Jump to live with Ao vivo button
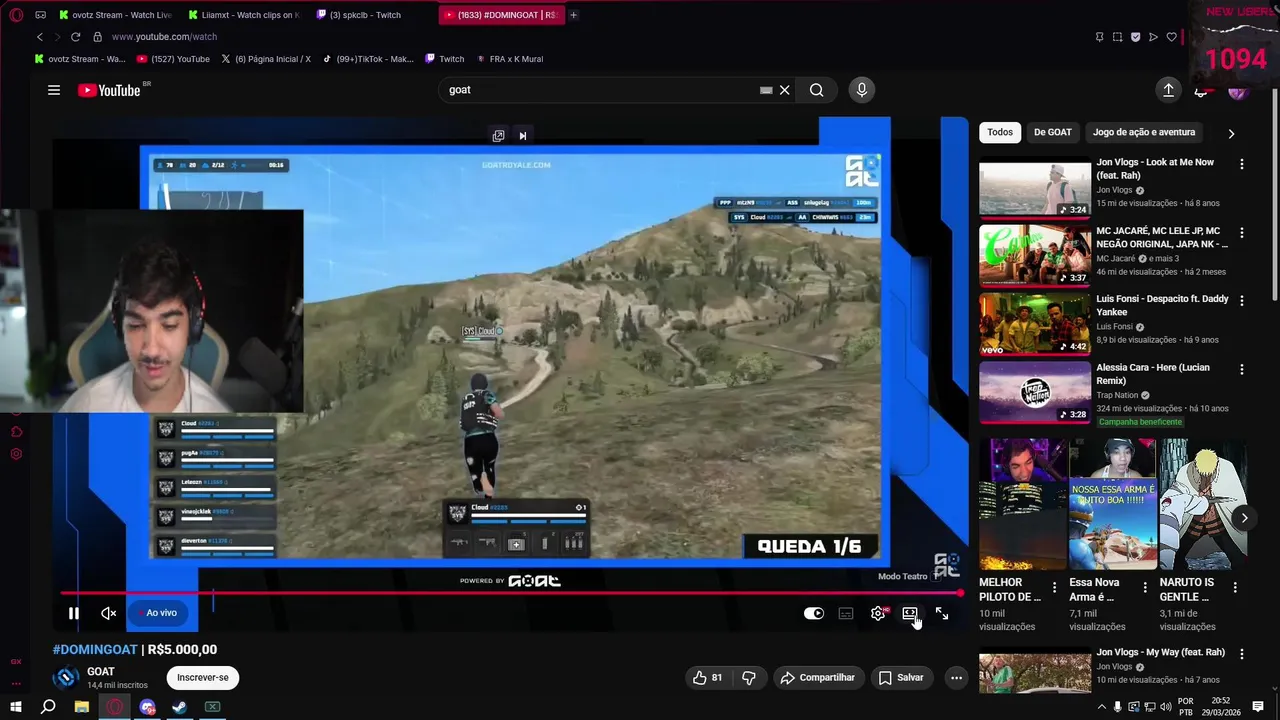 click(x=159, y=613)
